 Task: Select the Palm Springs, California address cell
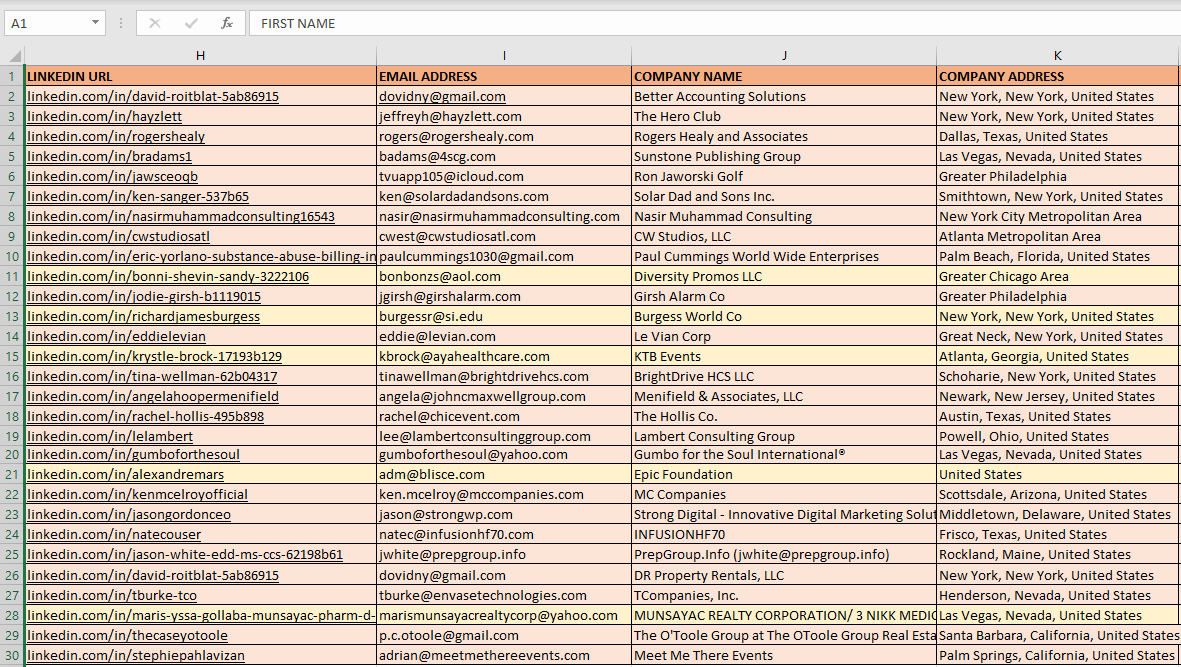point(1057,656)
